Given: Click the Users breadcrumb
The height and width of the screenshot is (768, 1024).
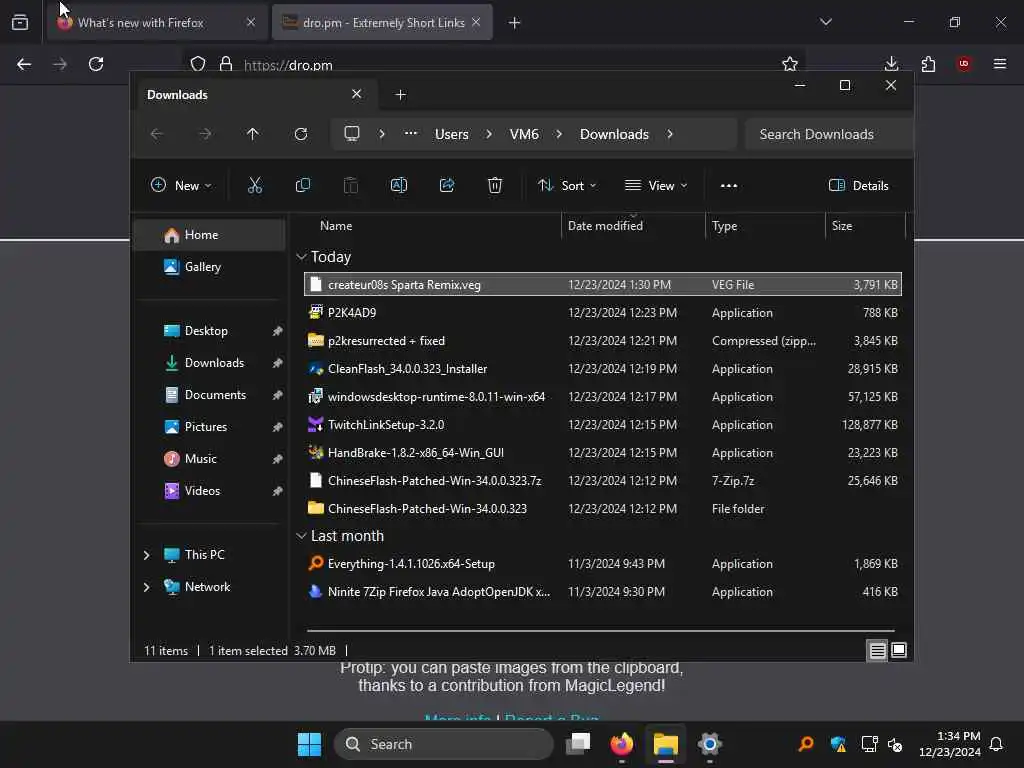Looking at the screenshot, I should pos(452,134).
